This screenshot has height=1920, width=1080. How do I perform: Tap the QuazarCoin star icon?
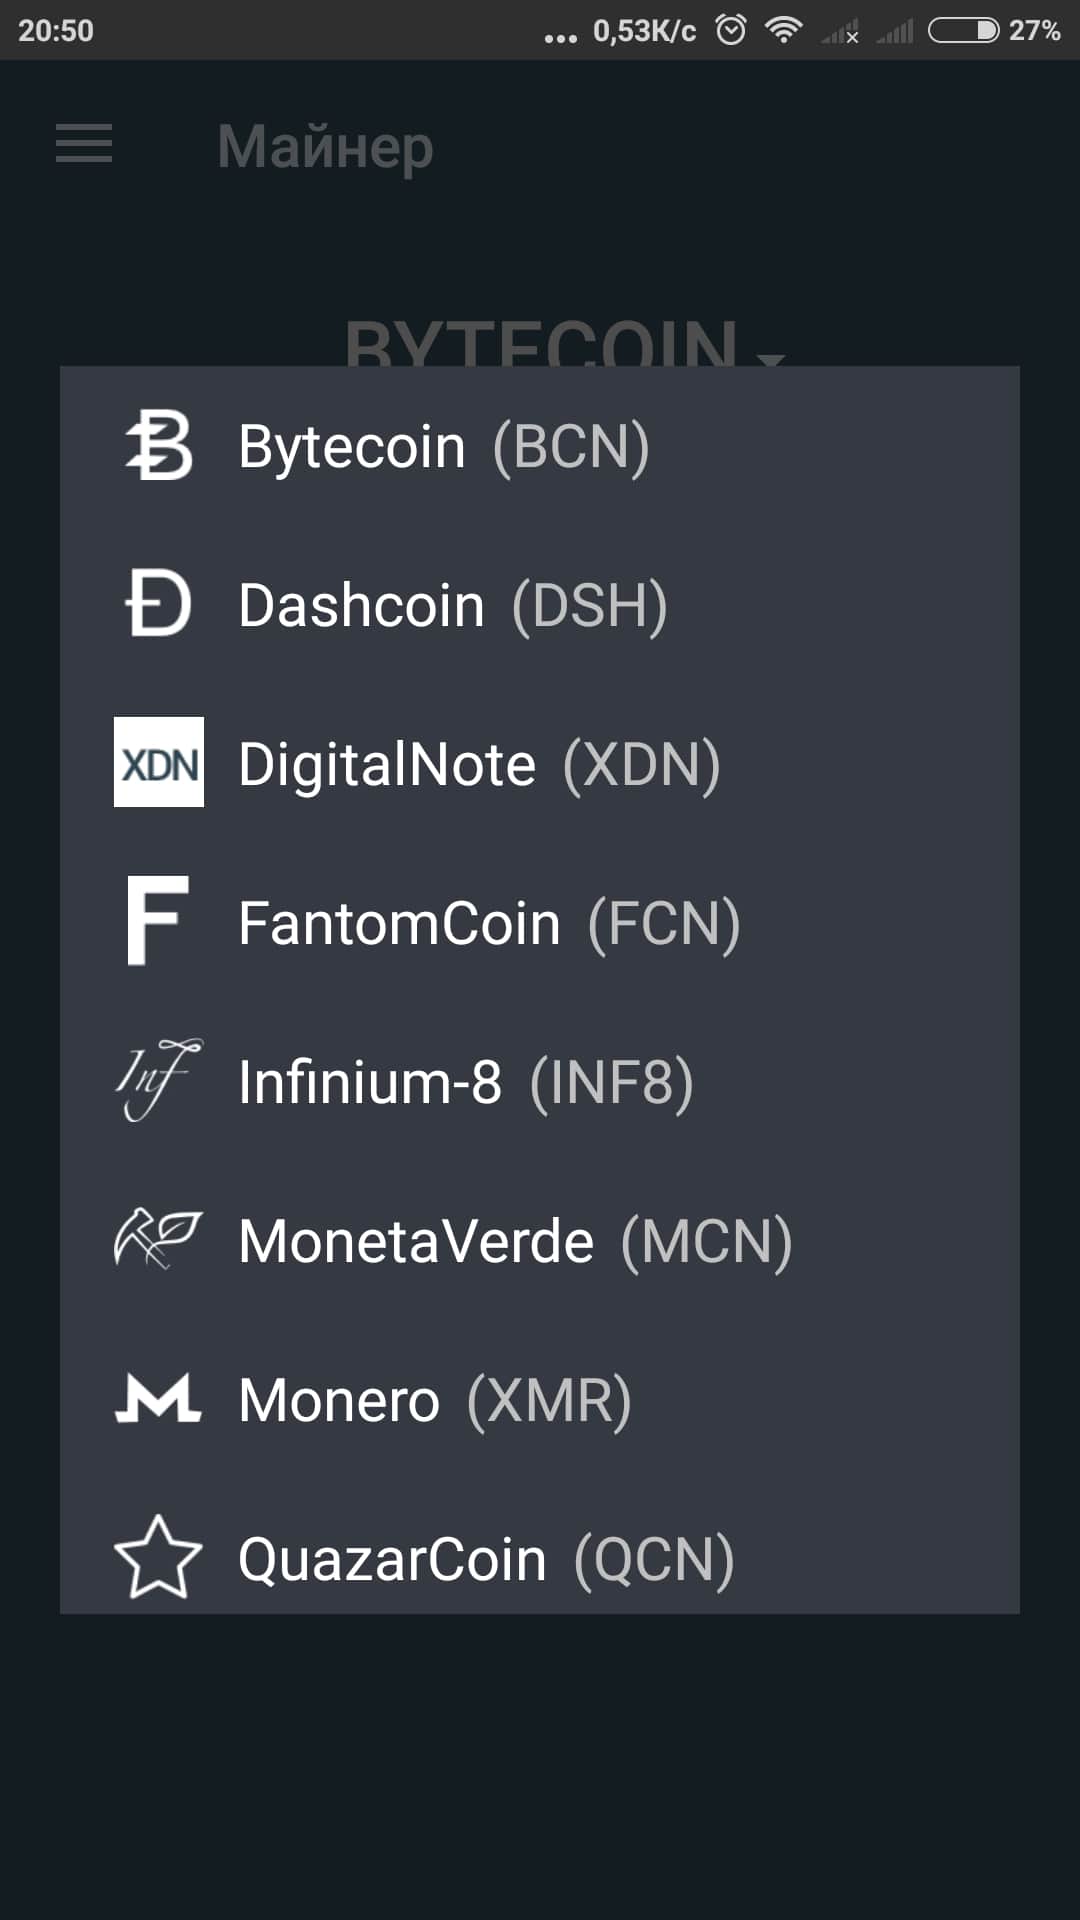(x=158, y=1557)
